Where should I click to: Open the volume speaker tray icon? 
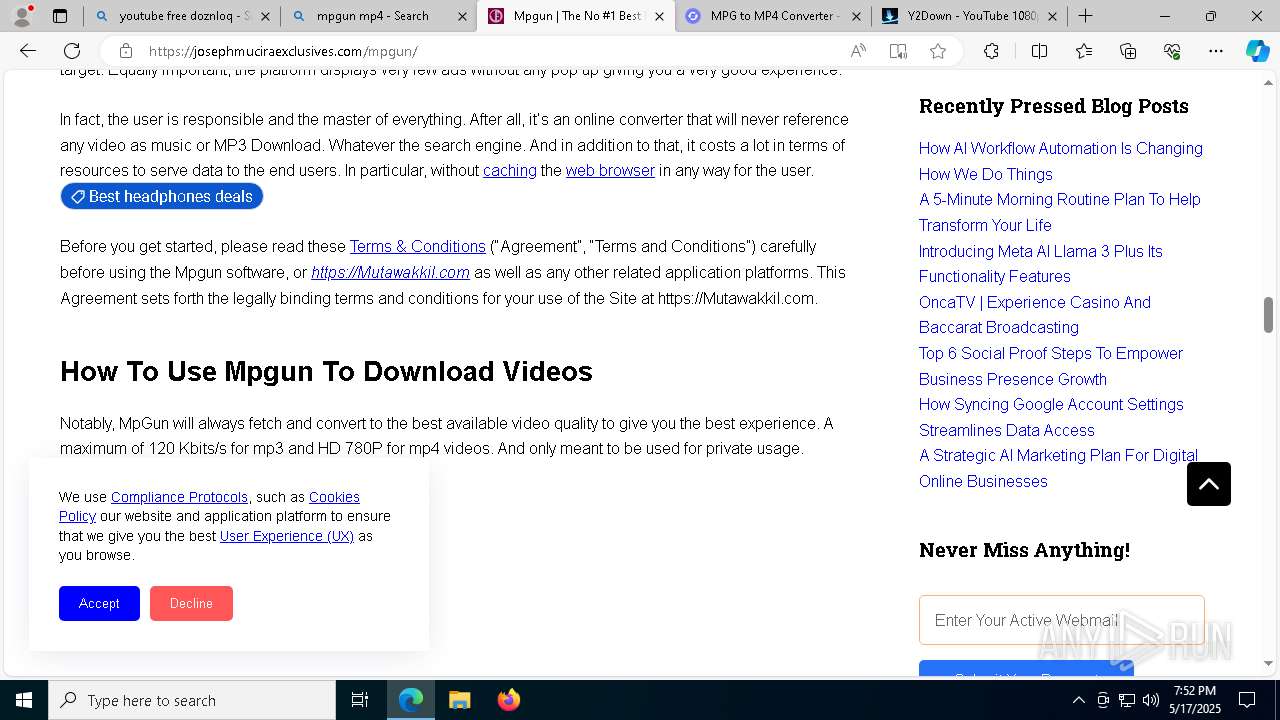(x=1150, y=700)
